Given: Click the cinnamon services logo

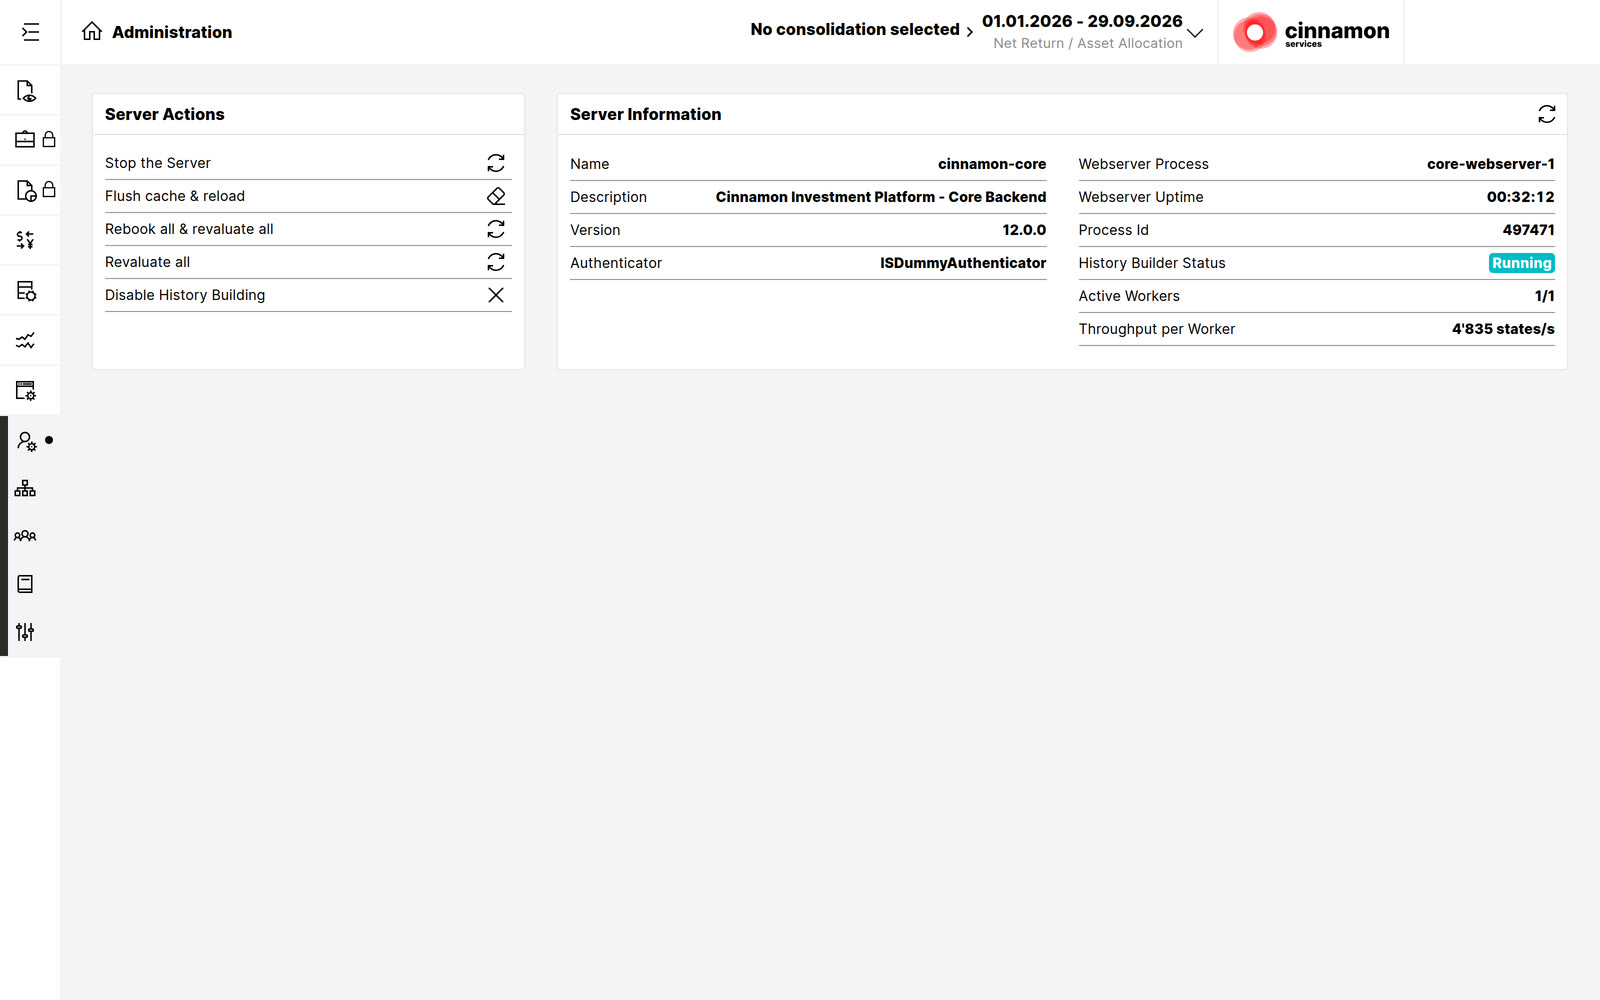Looking at the screenshot, I should (x=1311, y=32).
